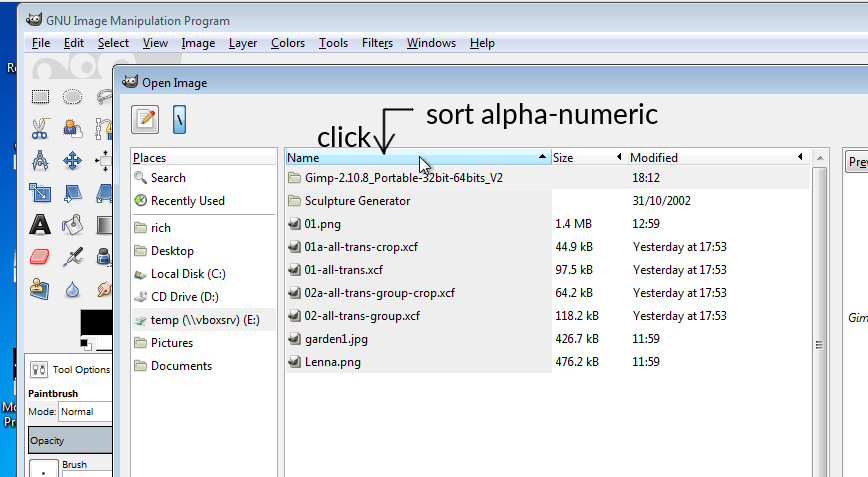Click the backslash path button
The height and width of the screenshot is (477, 868).
click(181, 119)
